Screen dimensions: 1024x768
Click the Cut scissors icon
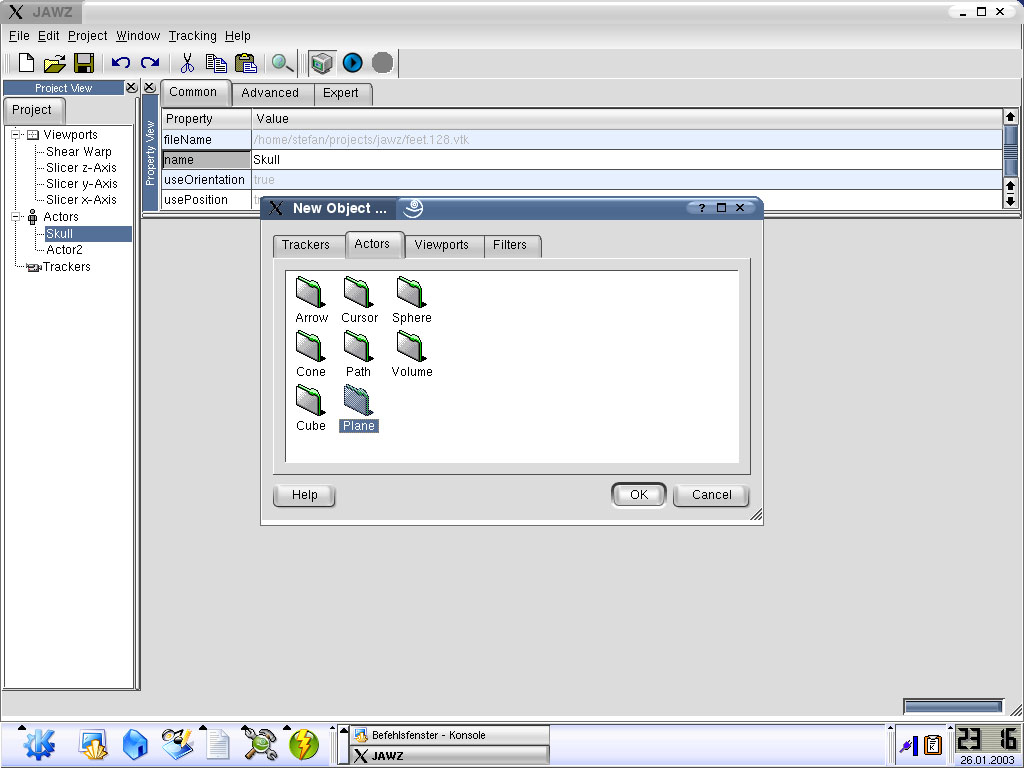186,63
